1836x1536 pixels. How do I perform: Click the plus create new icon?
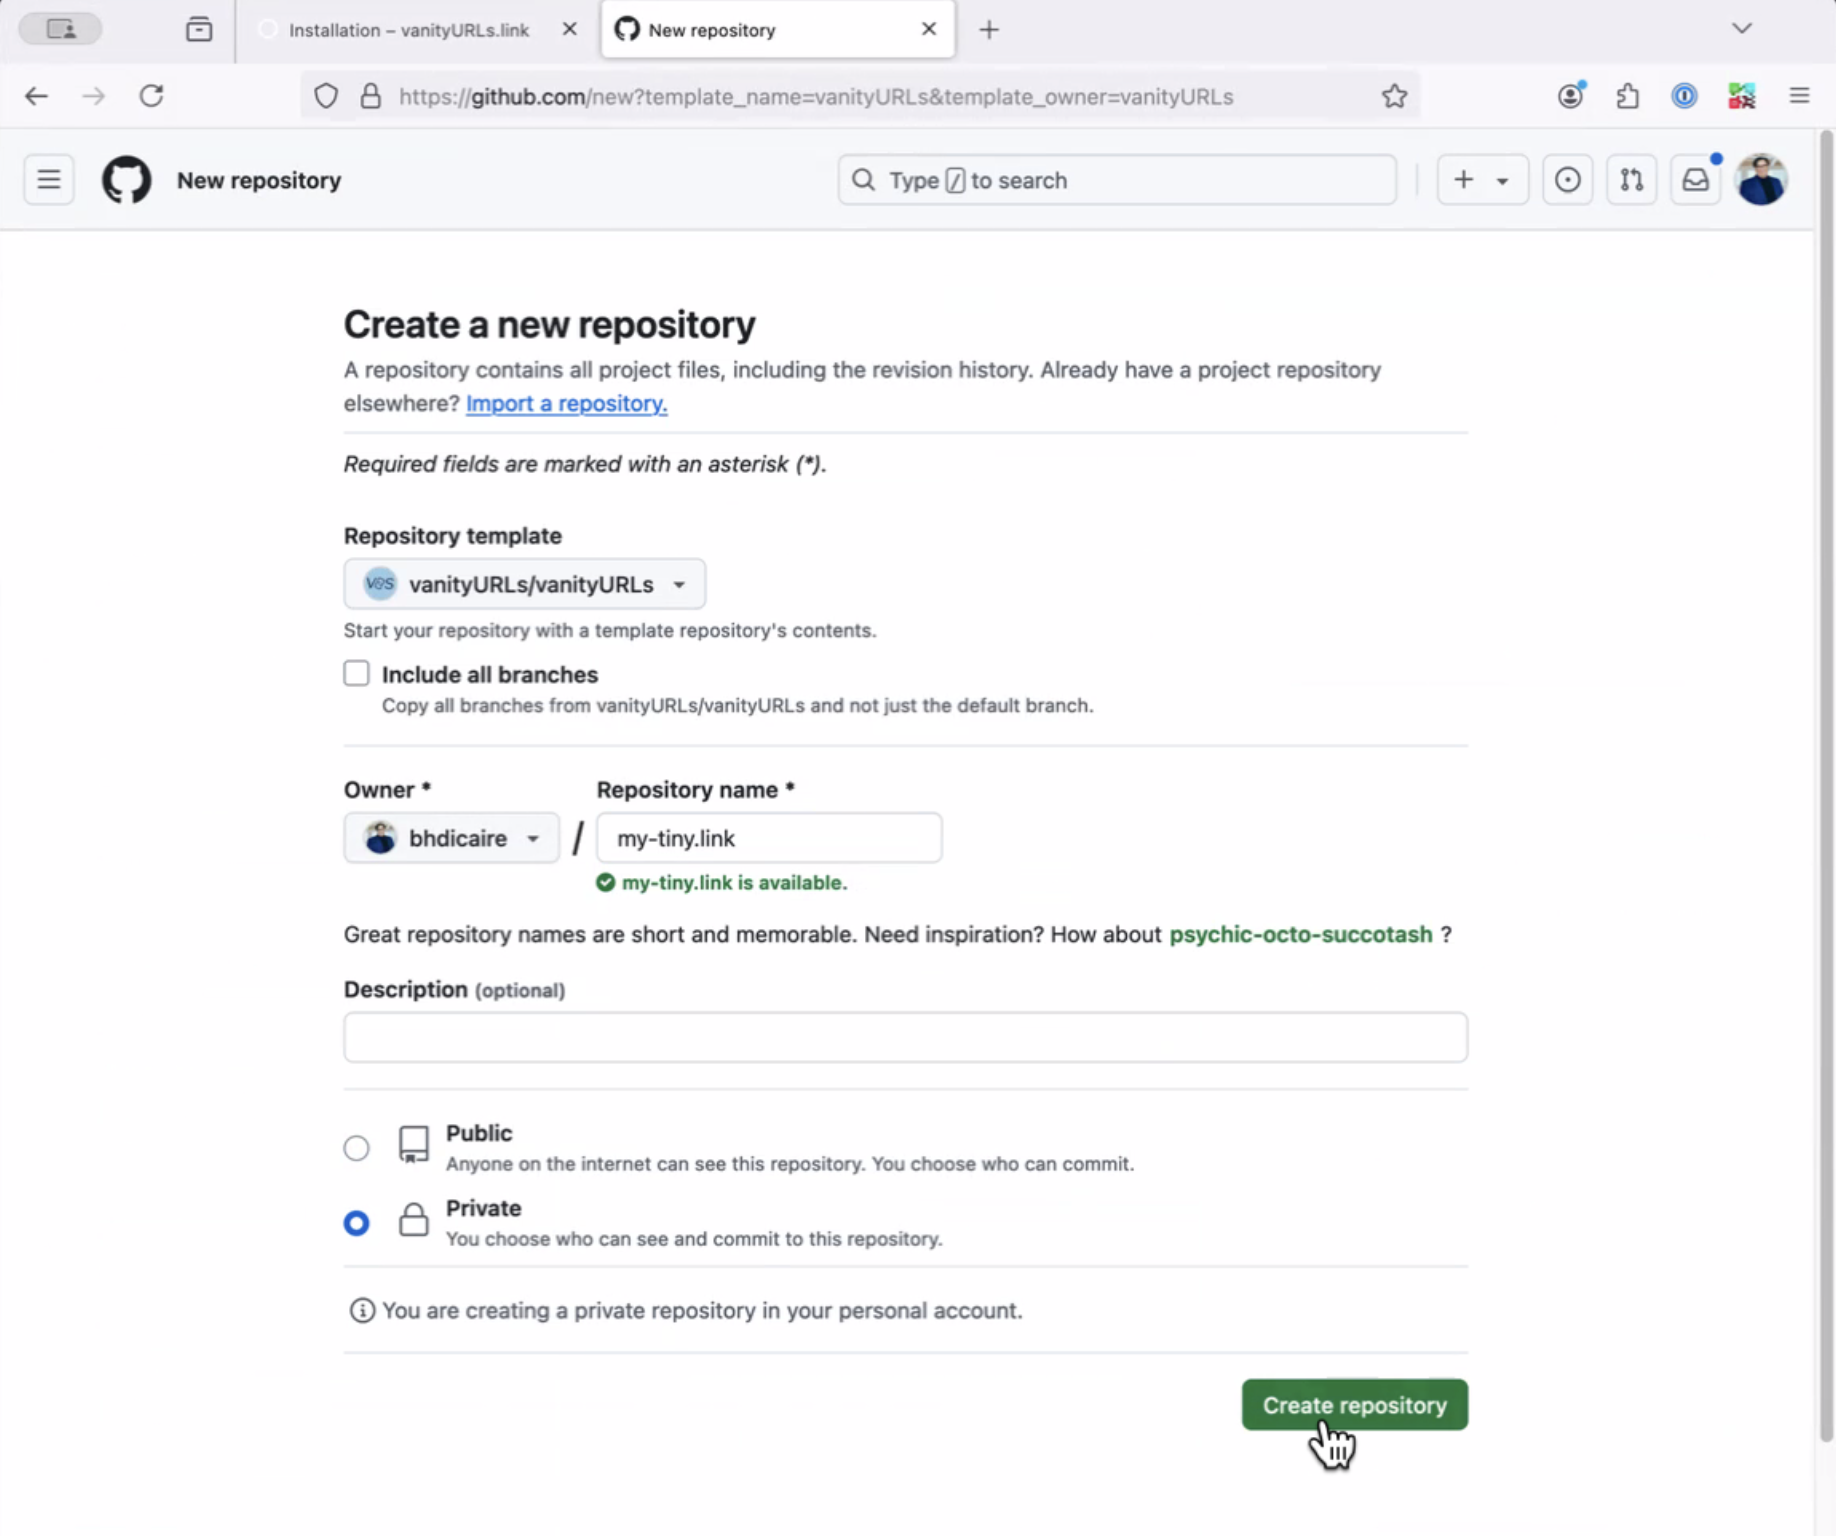click(x=1463, y=180)
